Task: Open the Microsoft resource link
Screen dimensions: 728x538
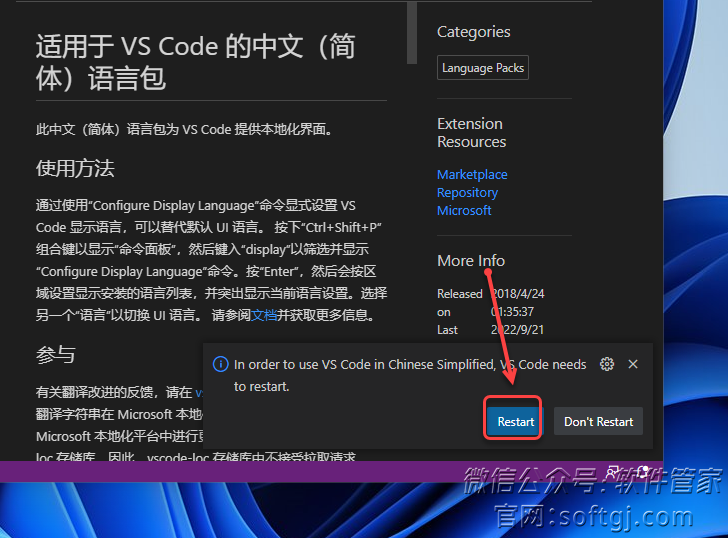Action: coord(464,211)
